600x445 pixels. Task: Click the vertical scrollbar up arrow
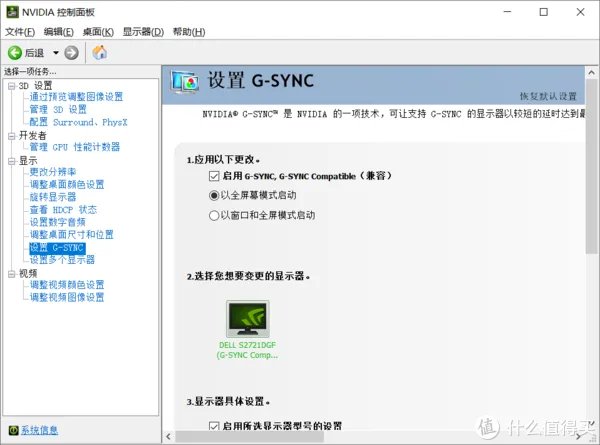tap(592, 72)
